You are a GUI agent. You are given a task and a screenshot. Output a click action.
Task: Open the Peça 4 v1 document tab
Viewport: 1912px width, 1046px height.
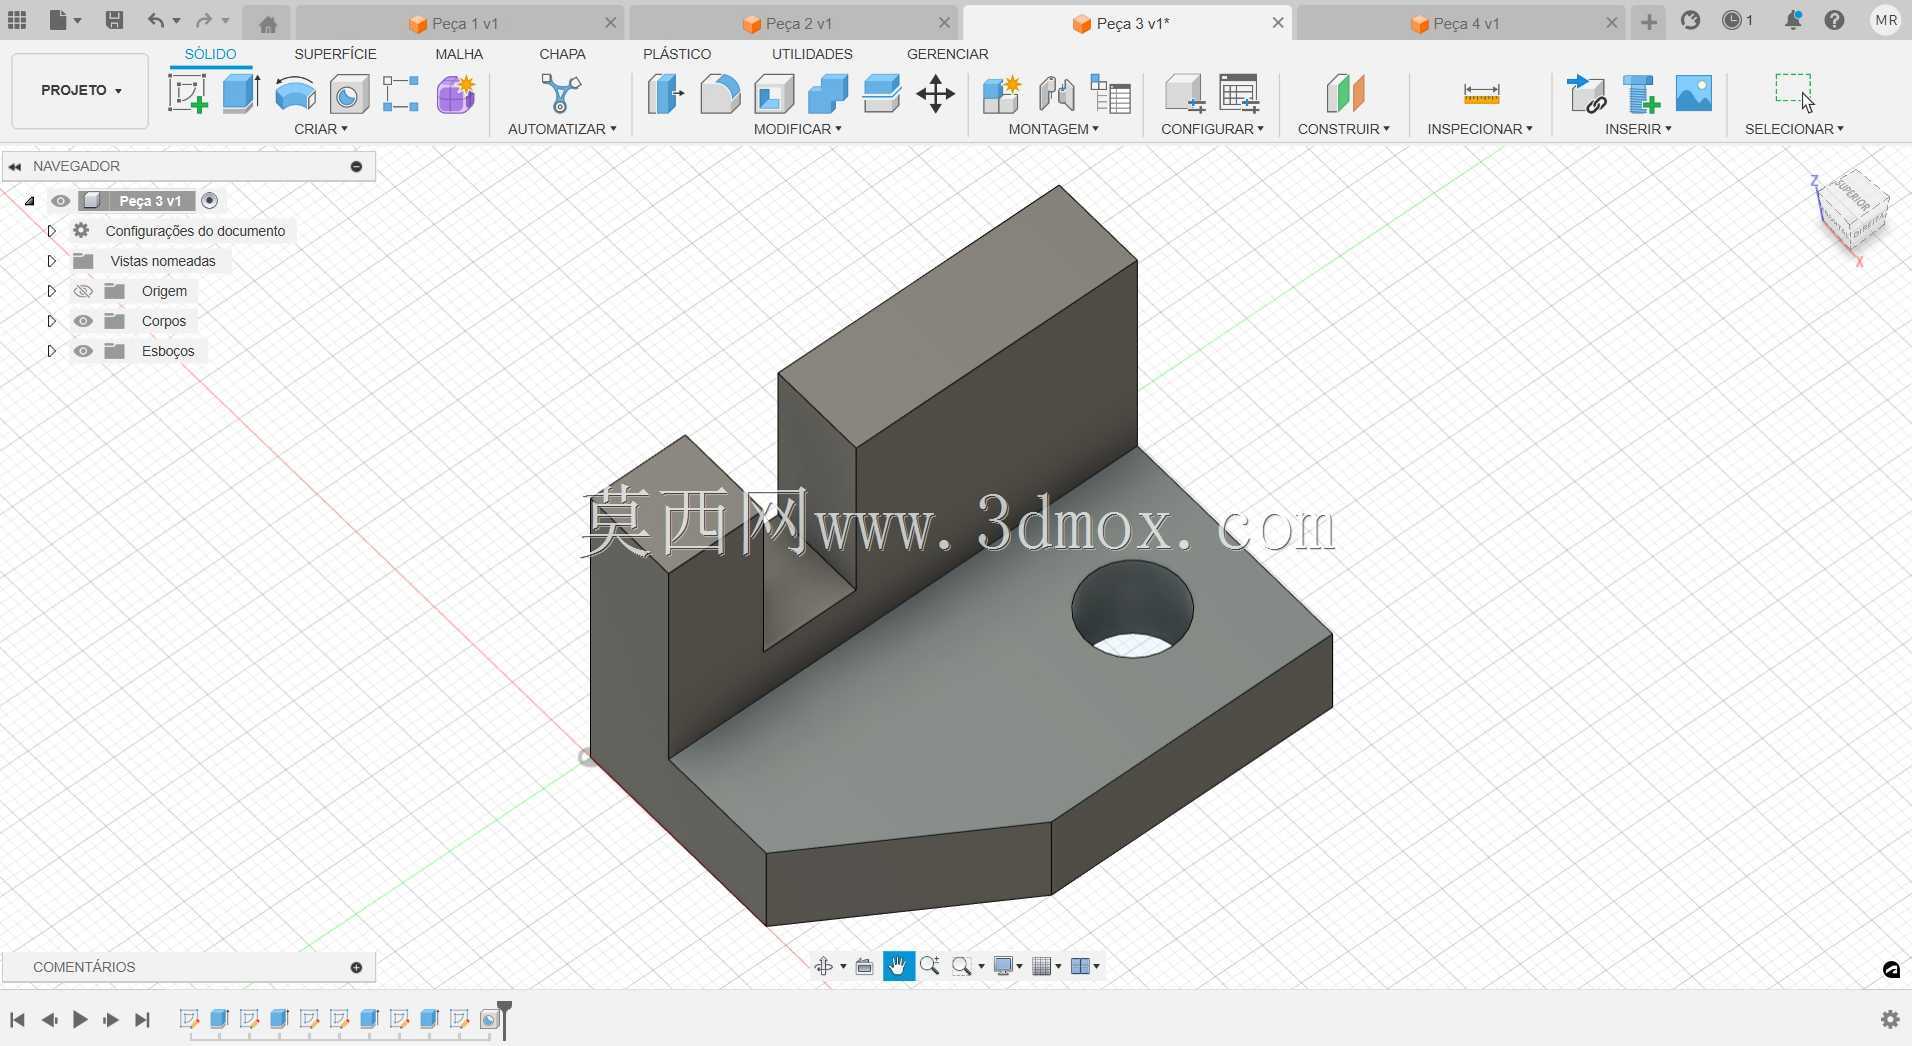pos(1460,23)
